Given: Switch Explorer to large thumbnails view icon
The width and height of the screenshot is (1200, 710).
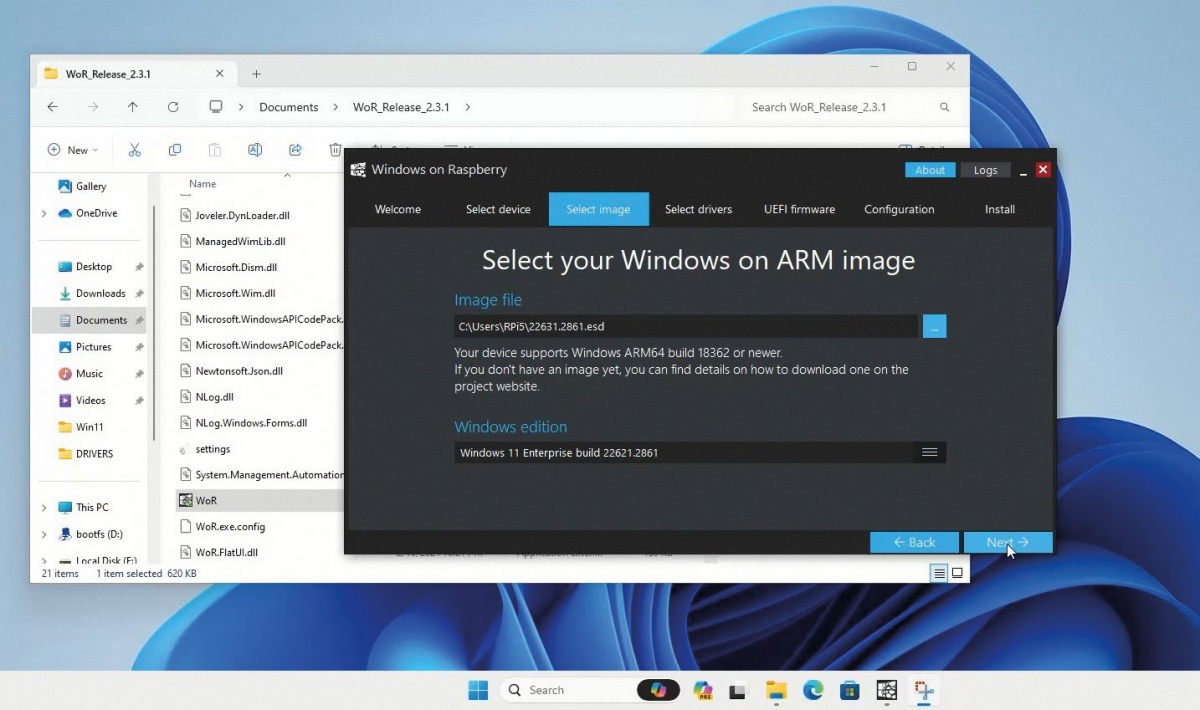Looking at the screenshot, I should pyautogui.click(x=957, y=573).
